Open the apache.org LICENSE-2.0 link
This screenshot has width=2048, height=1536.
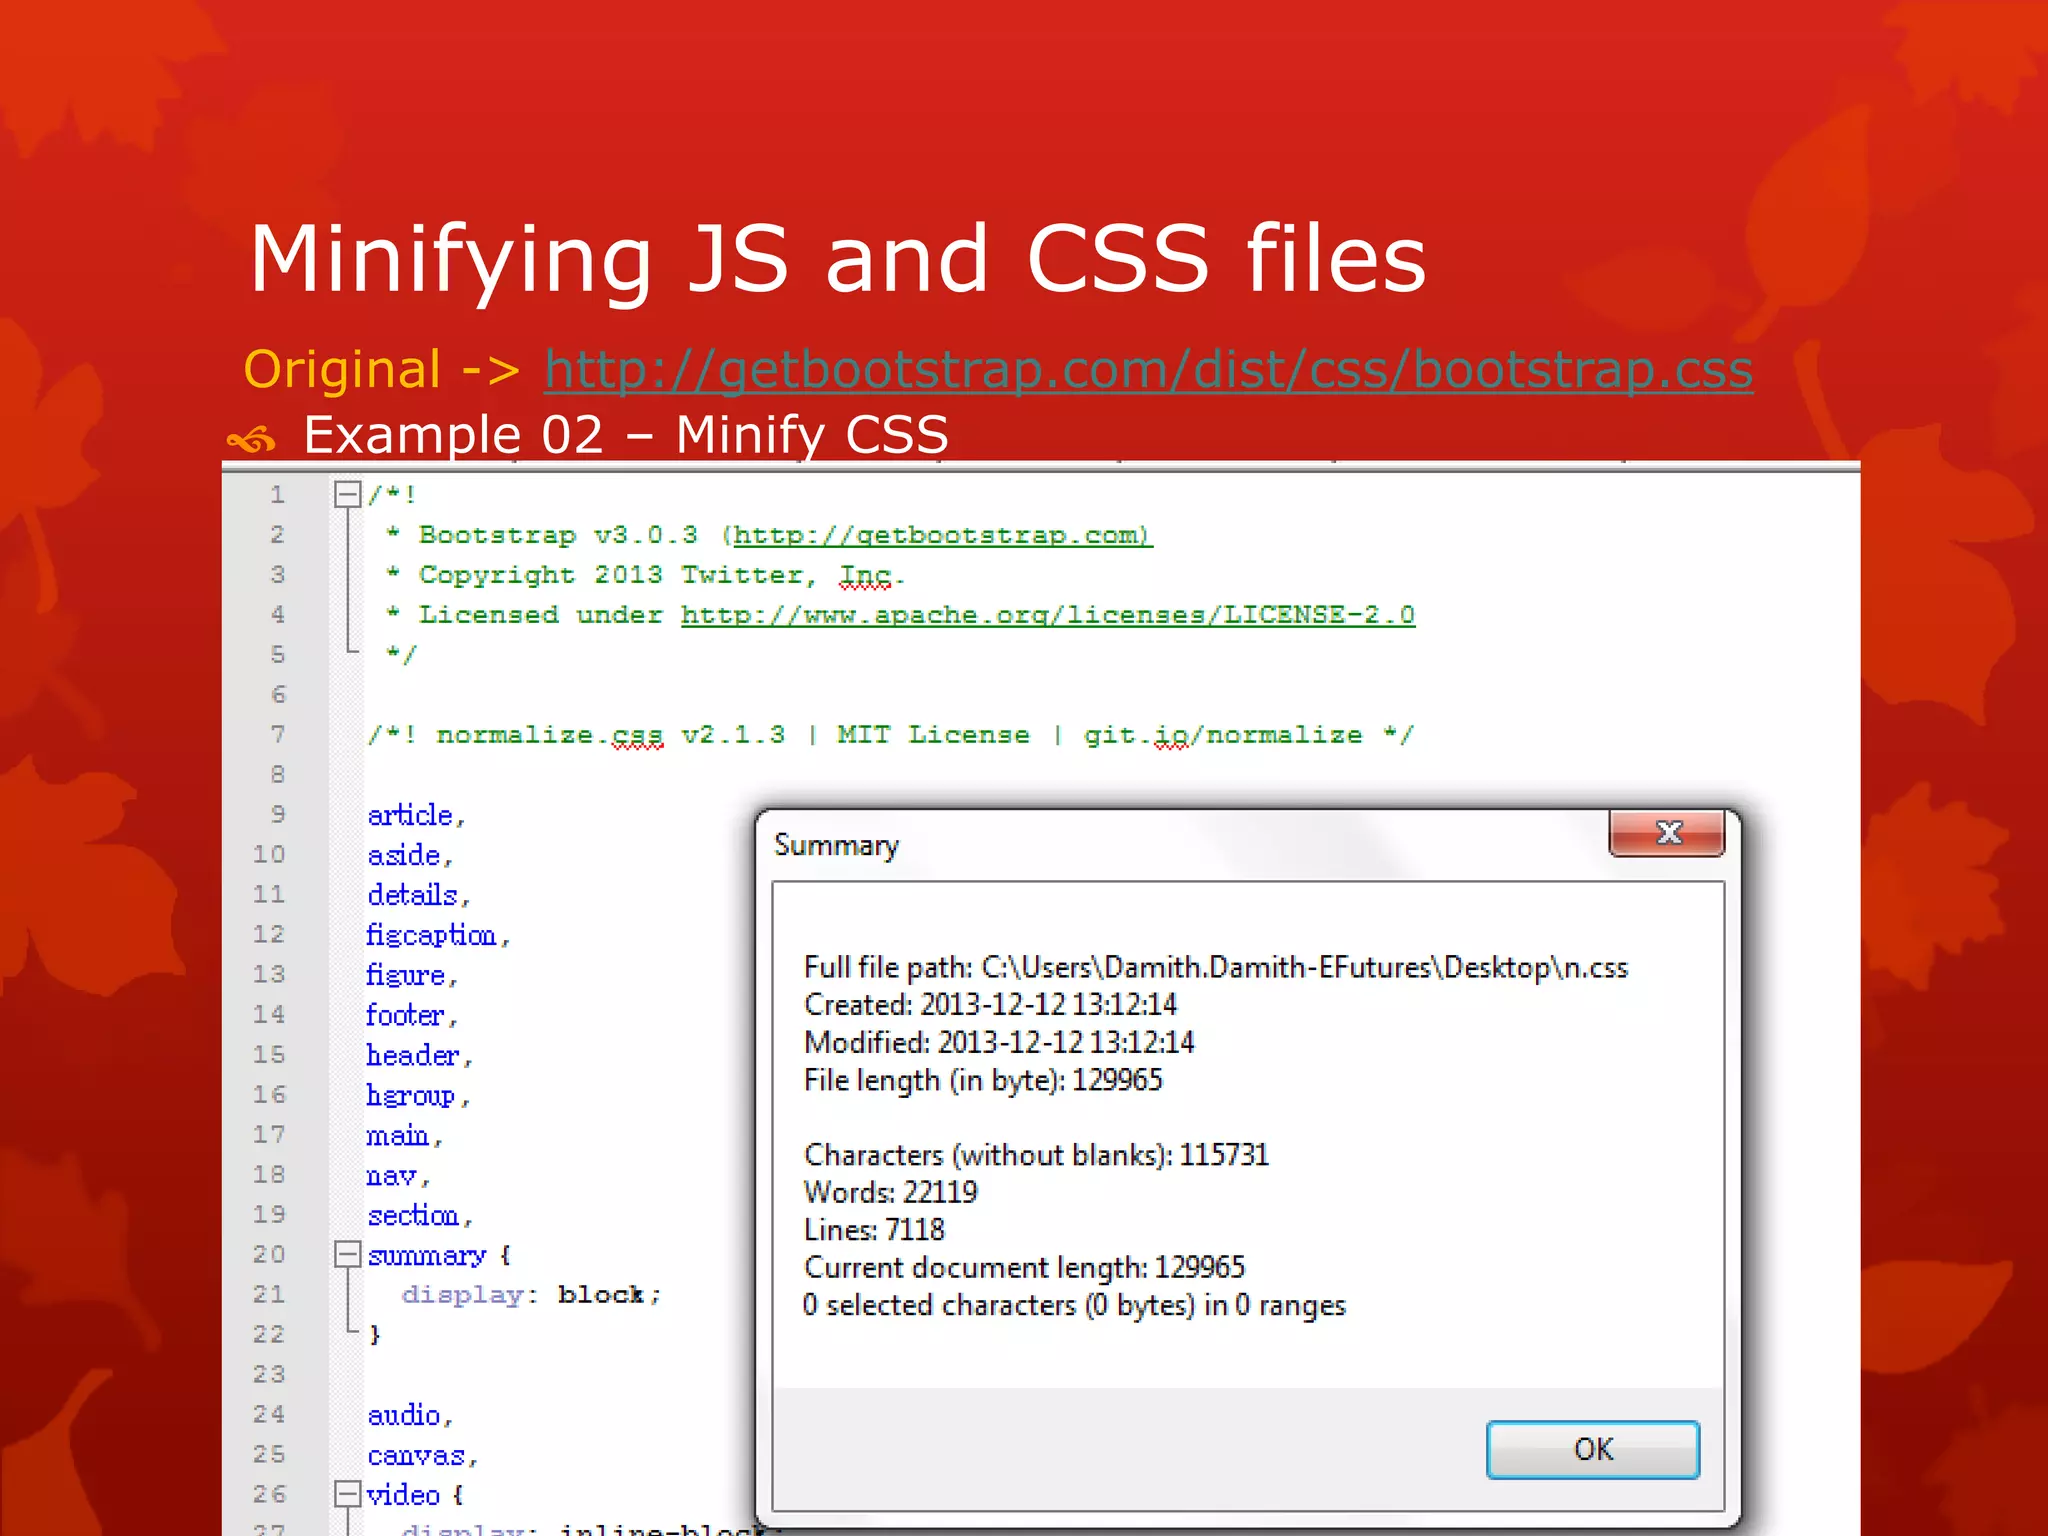pos(1047,615)
